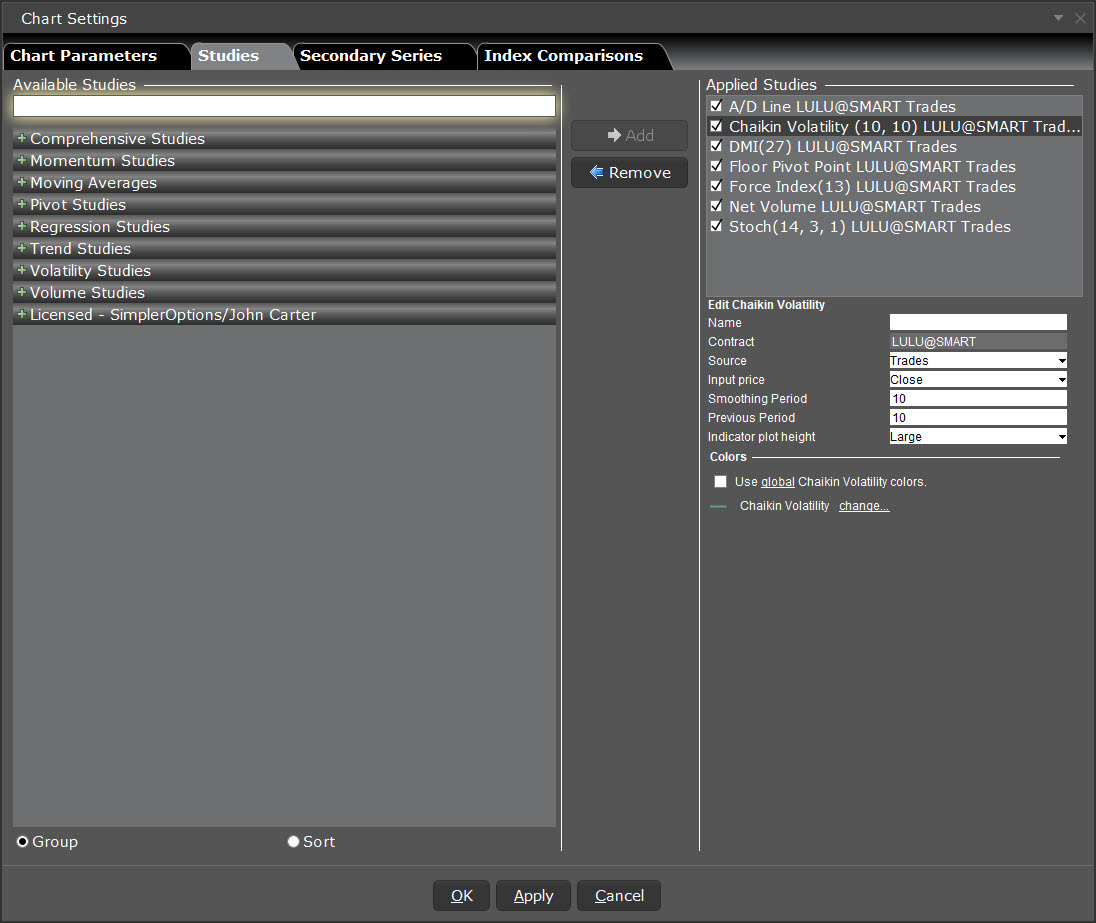Uncheck the A/D Line LULU@SMART study
Viewport: 1096px width, 923px height.
tap(715, 106)
